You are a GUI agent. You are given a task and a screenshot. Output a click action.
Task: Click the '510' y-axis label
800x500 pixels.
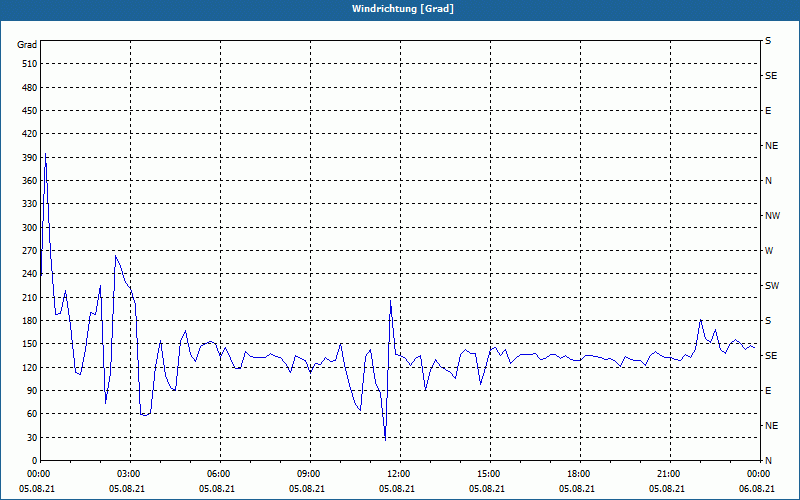pos(30,64)
